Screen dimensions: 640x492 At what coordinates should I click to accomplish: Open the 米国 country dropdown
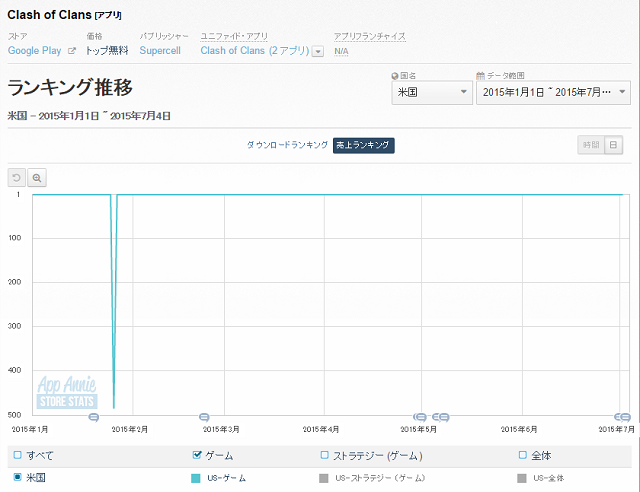coord(432,92)
